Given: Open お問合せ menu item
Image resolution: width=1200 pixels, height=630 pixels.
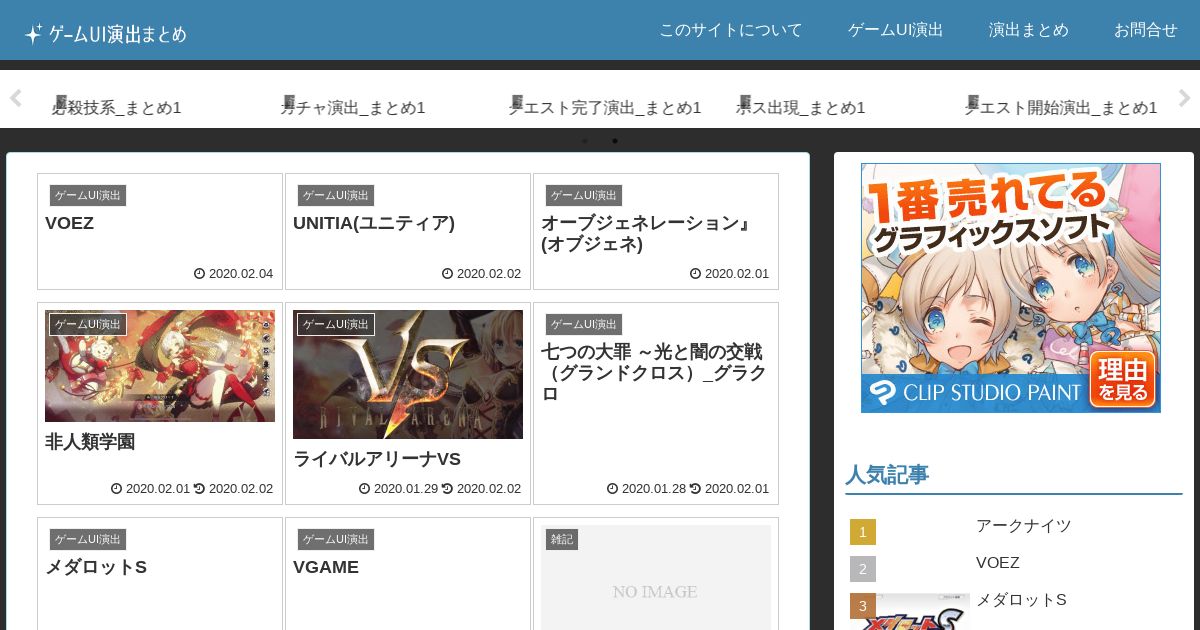Looking at the screenshot, I should pos(1145,30).
